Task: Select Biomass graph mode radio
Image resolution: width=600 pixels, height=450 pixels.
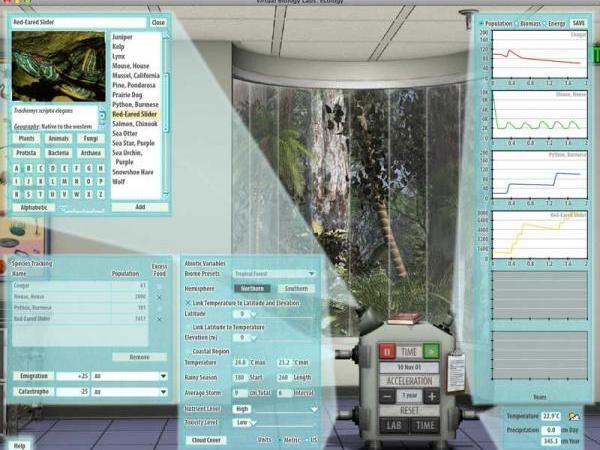Action: (516, 23)
